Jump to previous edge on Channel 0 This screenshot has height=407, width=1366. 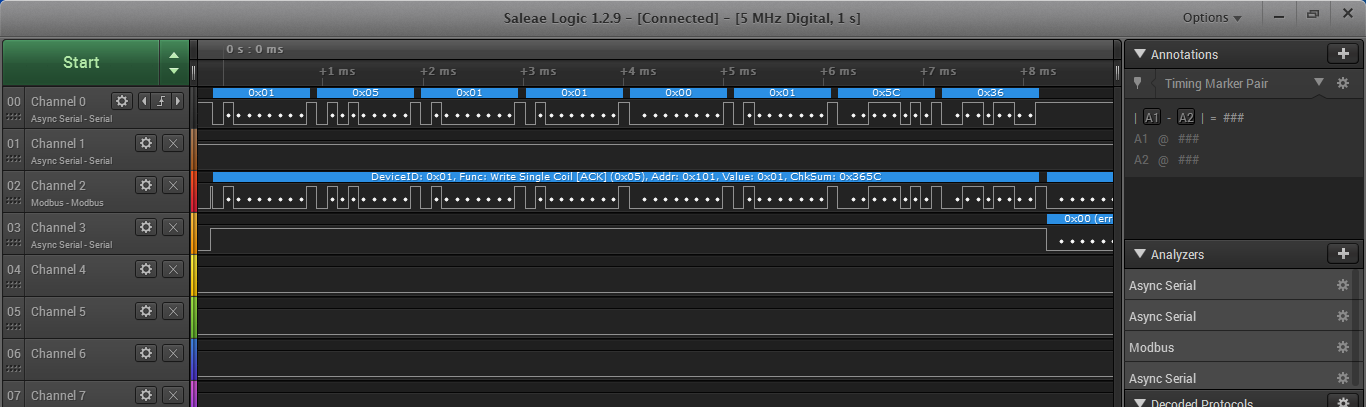(x=143, y=101)
